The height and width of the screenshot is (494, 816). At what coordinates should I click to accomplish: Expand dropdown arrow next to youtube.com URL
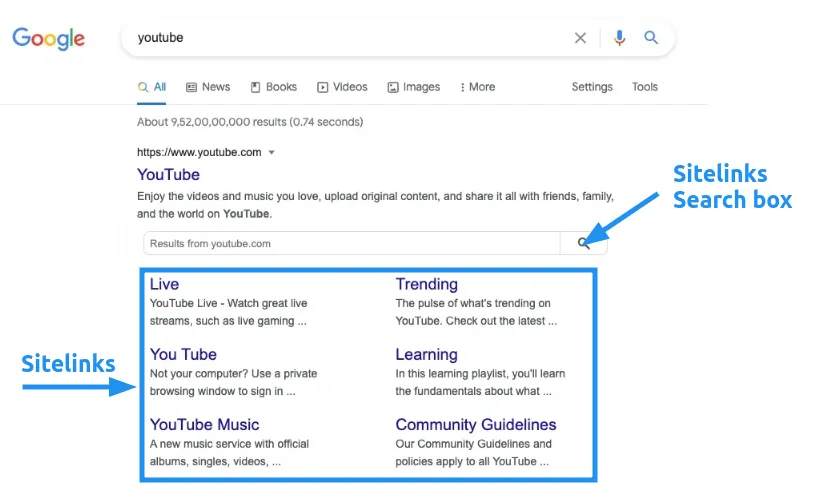coord(271,153)
